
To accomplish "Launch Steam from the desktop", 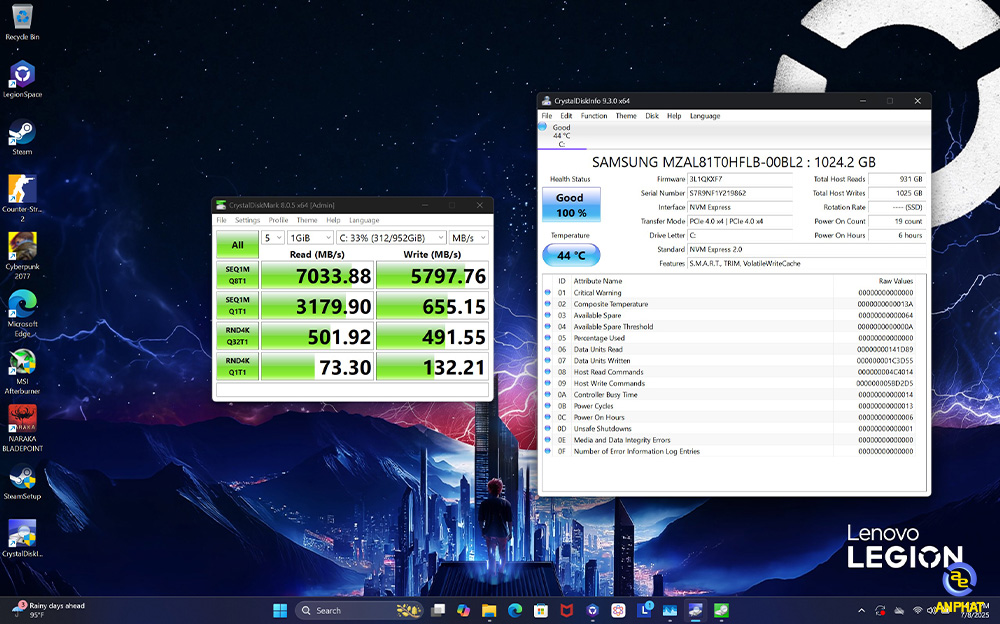I will [x=22, y=137].
